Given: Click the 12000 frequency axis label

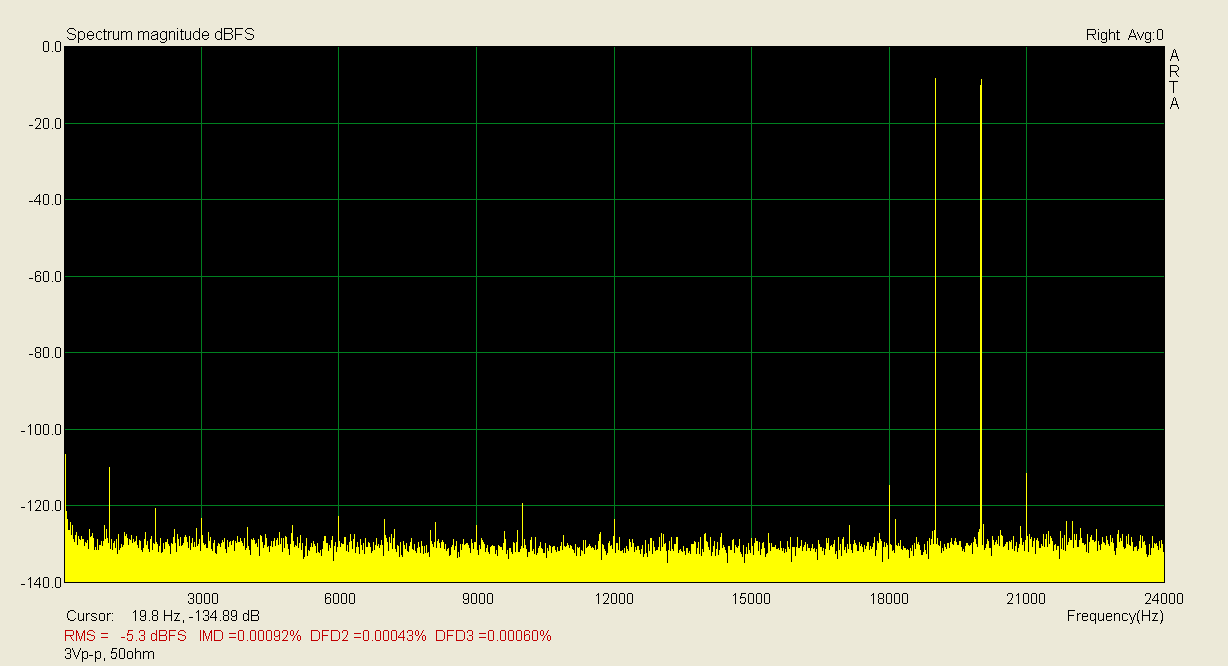Looking at the screenshot, I should click(x=614, y=598).
